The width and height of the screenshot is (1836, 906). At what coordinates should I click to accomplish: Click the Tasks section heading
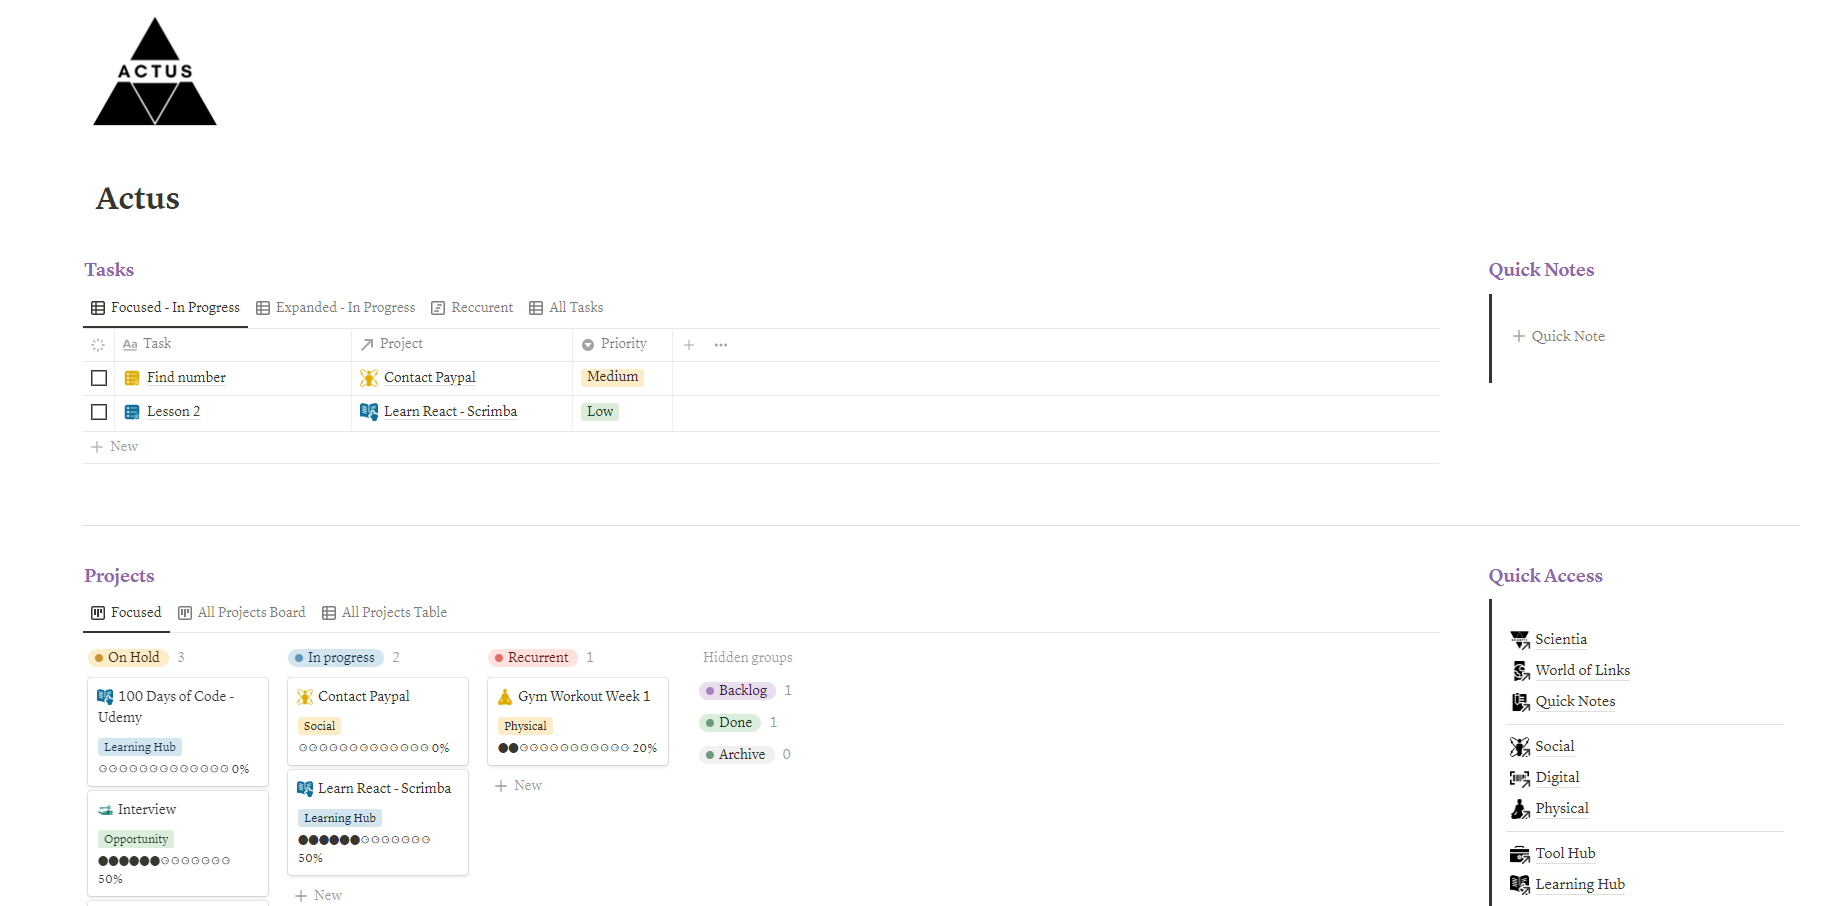pyautogui.click(x=109, y=270)
